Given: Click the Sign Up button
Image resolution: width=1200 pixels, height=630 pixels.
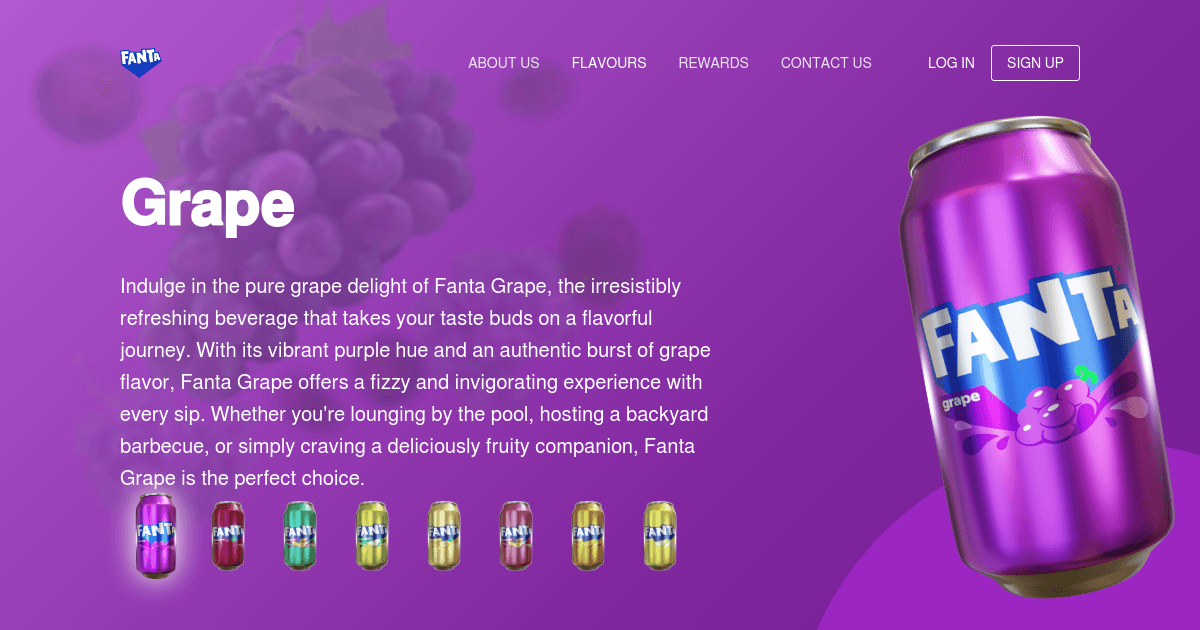Looking at the screenshot, I should click(x=1035, y=63).
